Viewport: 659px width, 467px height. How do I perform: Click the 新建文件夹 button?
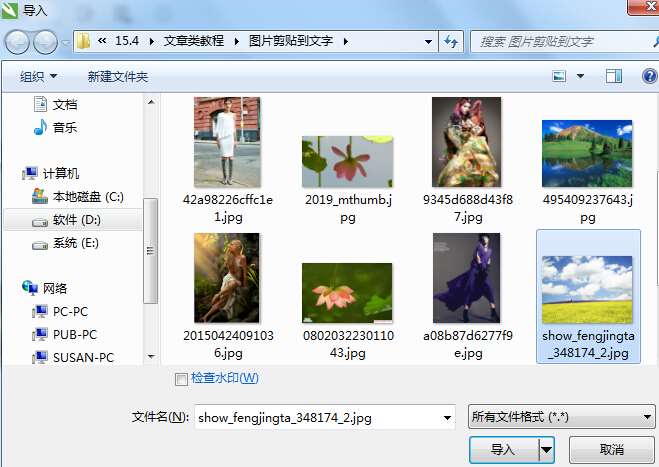coord(118,77)
